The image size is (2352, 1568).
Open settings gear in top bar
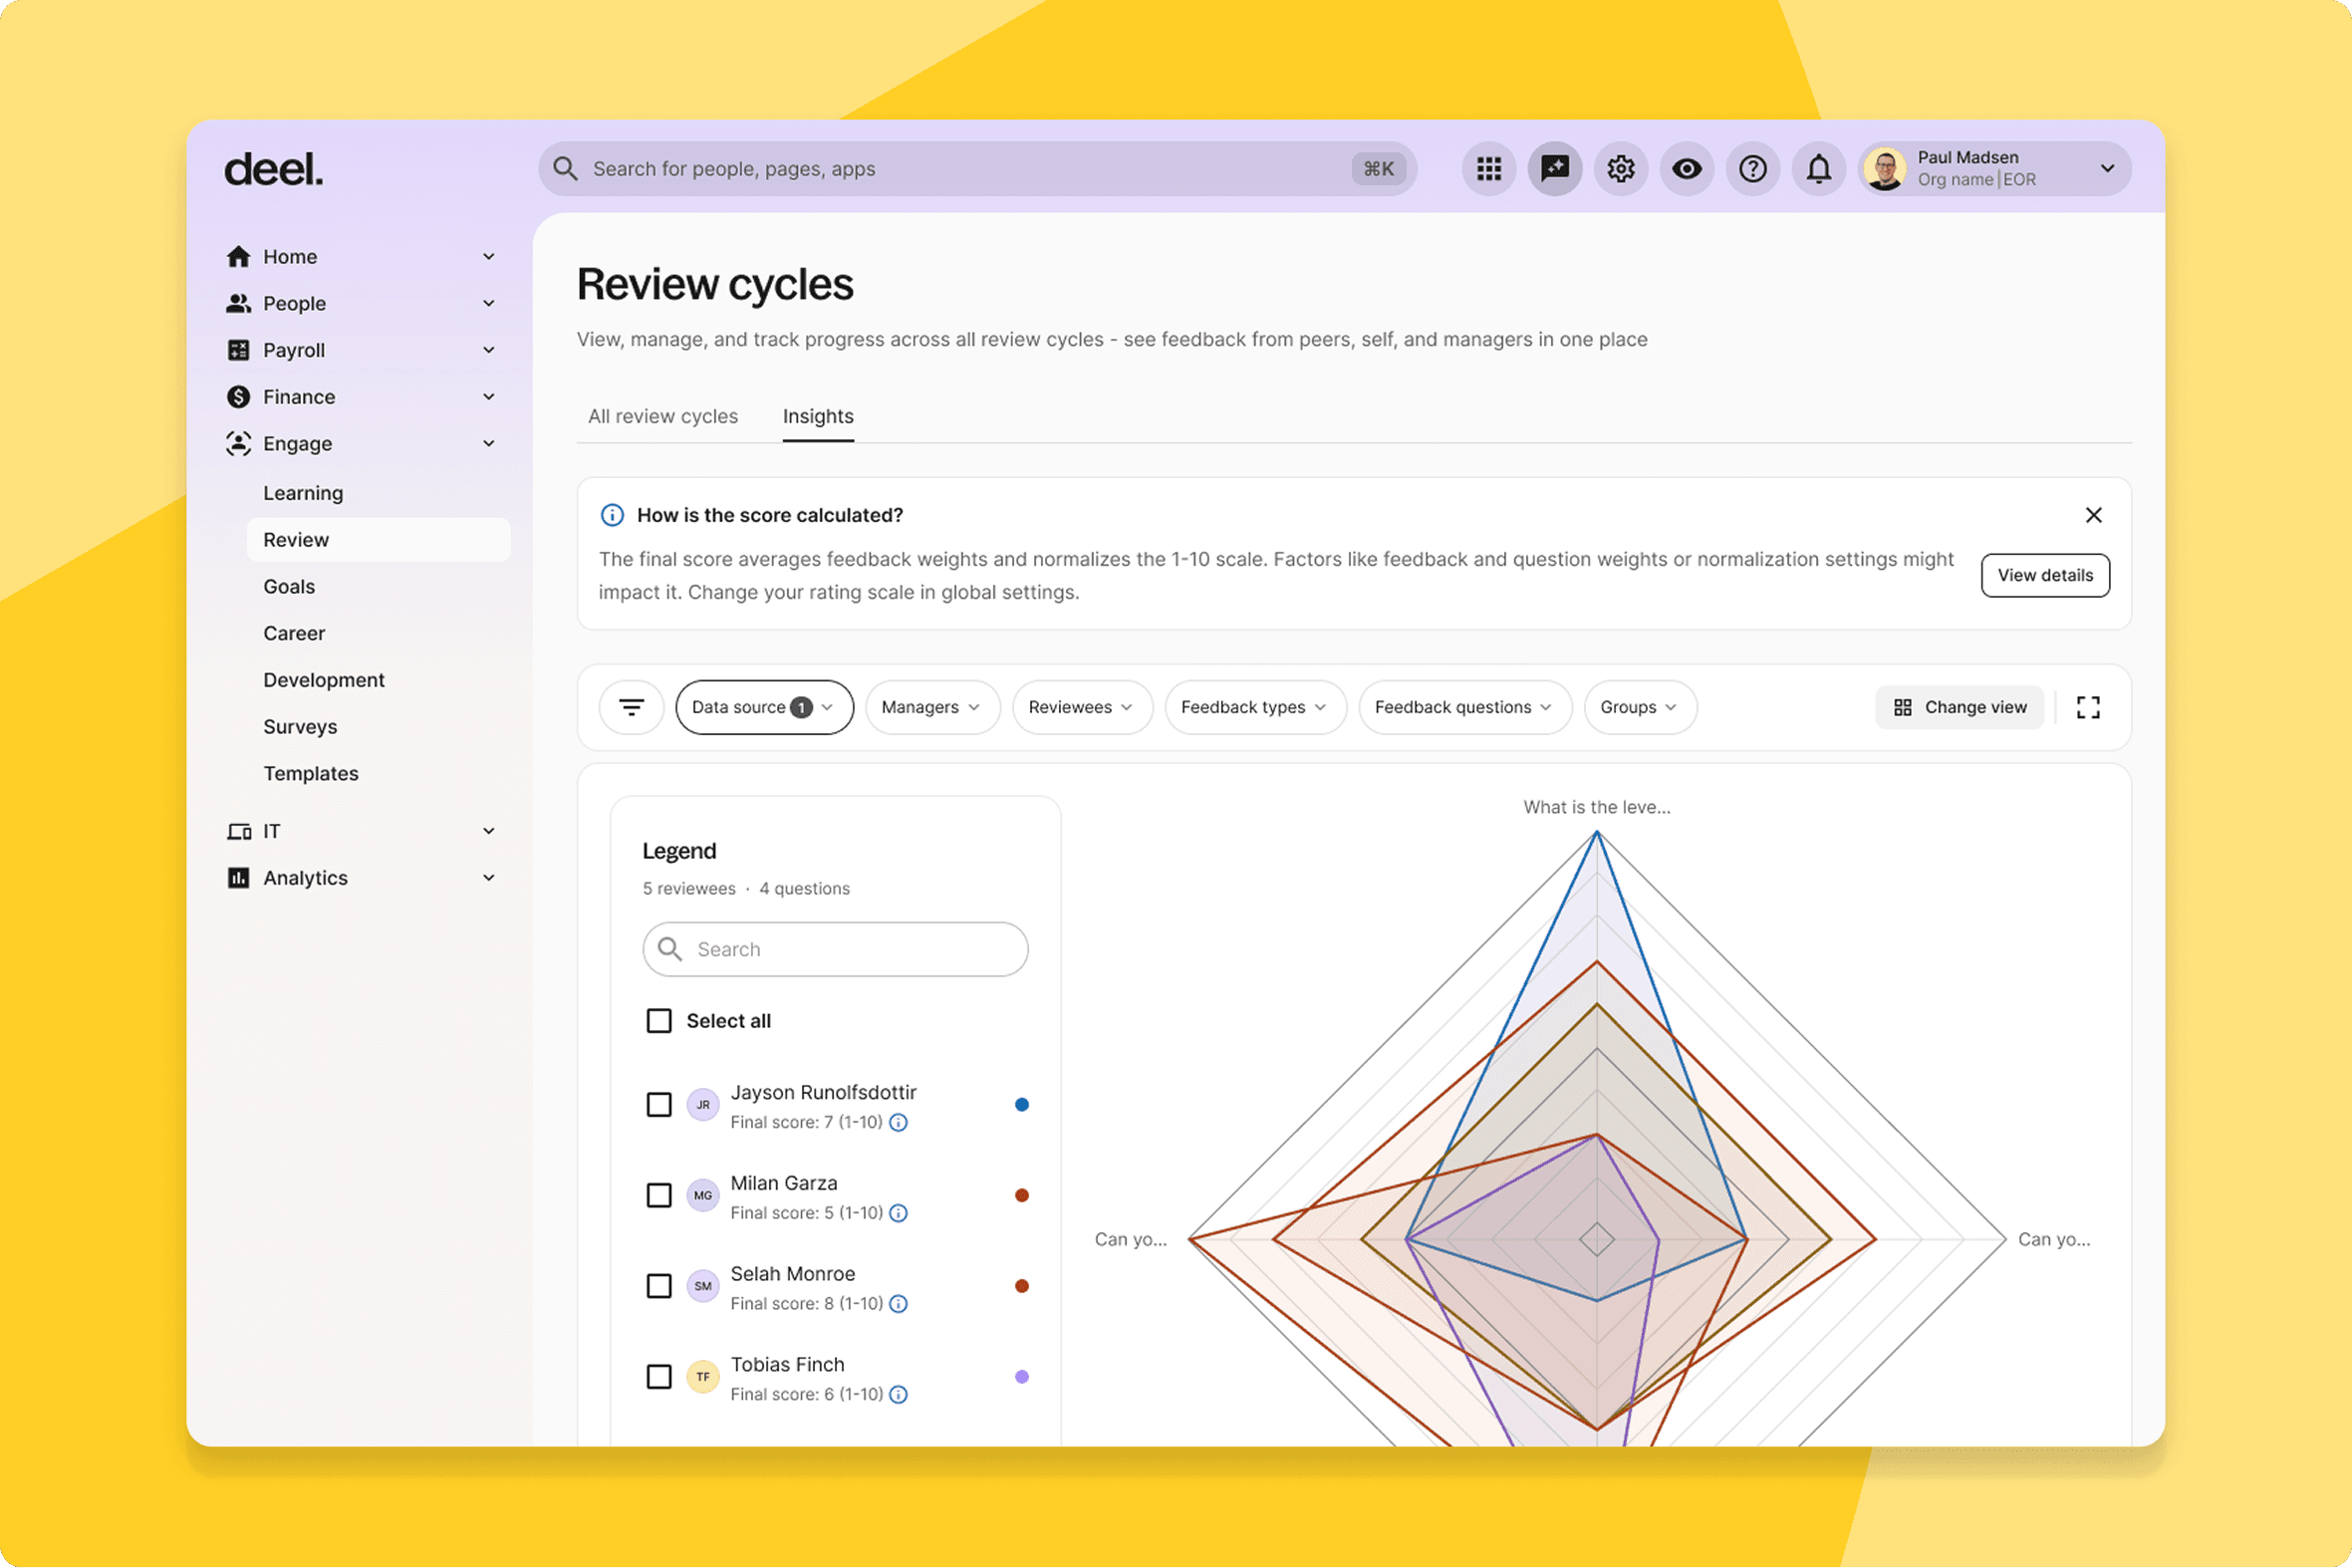[1621, 169]
